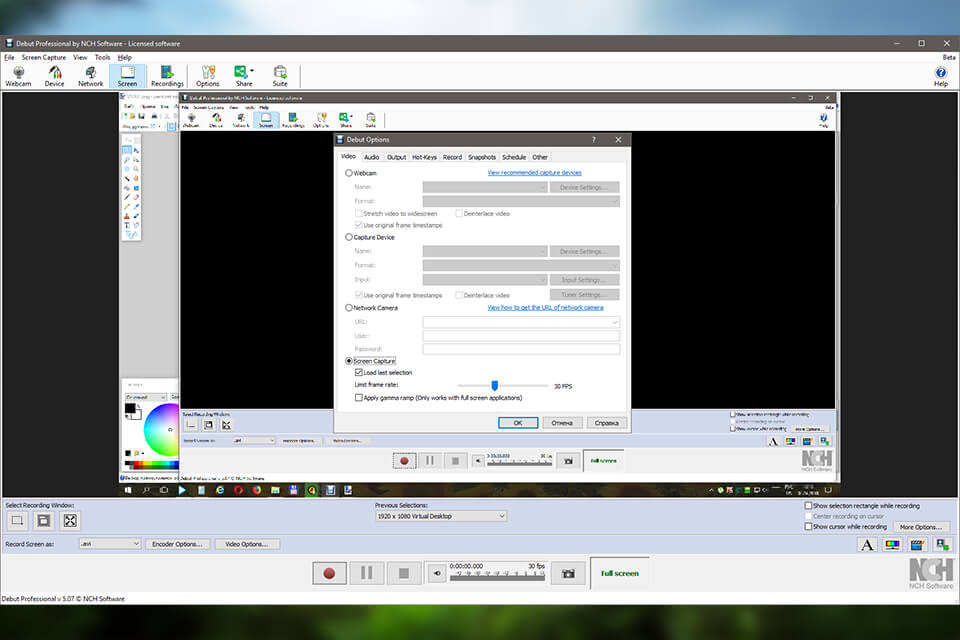Switch to the Audio tab in Debut Options
The width and height of the screenshot is (960, 640).
(372, 157)
